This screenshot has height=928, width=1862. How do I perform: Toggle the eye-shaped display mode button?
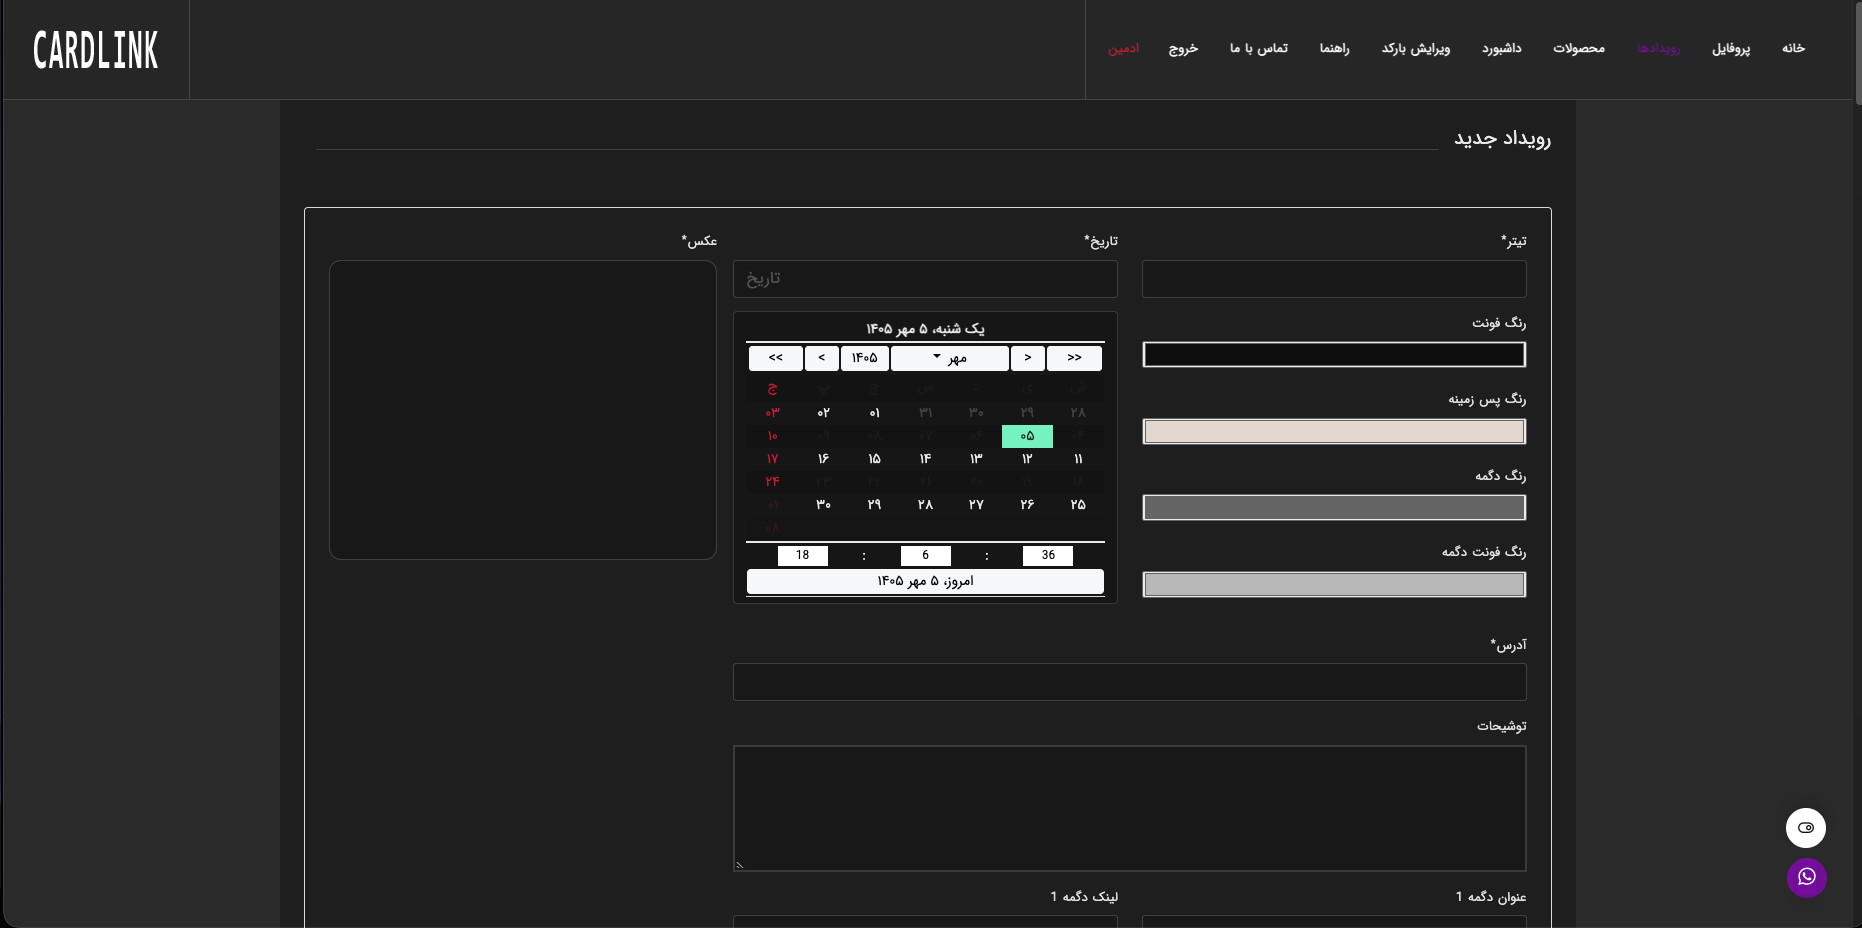coord(1806,827)
